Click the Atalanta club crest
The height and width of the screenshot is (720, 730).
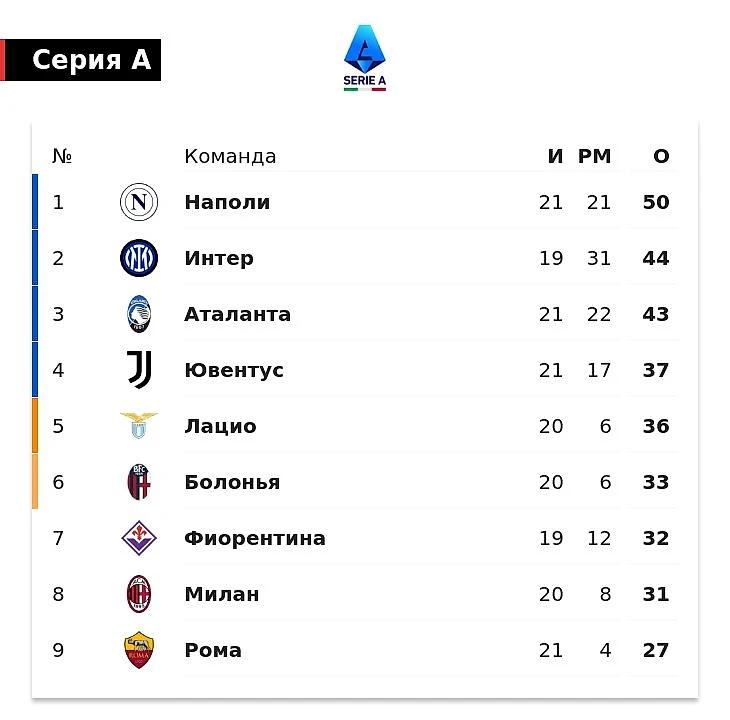click(x=139, y=315)
